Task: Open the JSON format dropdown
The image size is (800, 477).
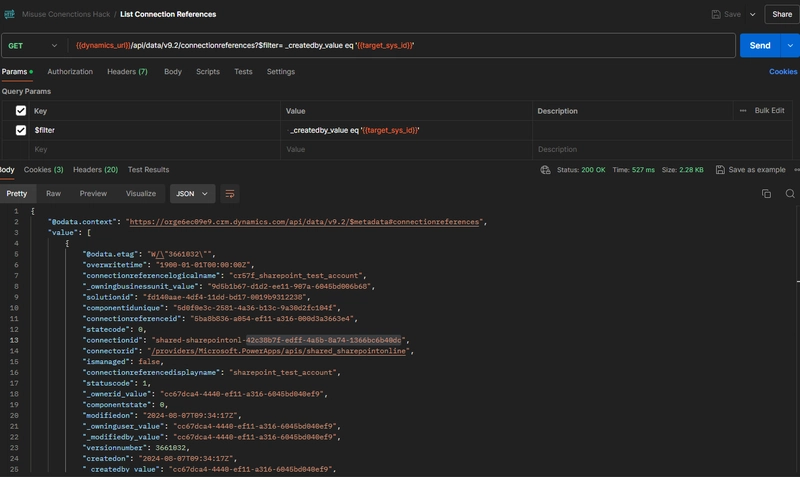Action: (x=193, y=193)
